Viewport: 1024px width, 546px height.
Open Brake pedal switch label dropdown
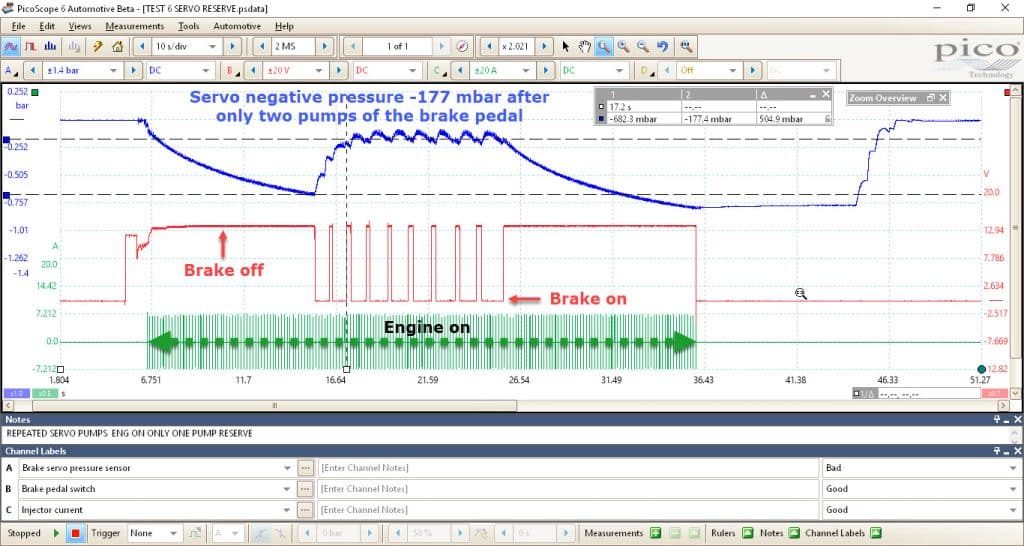[156, 489]
